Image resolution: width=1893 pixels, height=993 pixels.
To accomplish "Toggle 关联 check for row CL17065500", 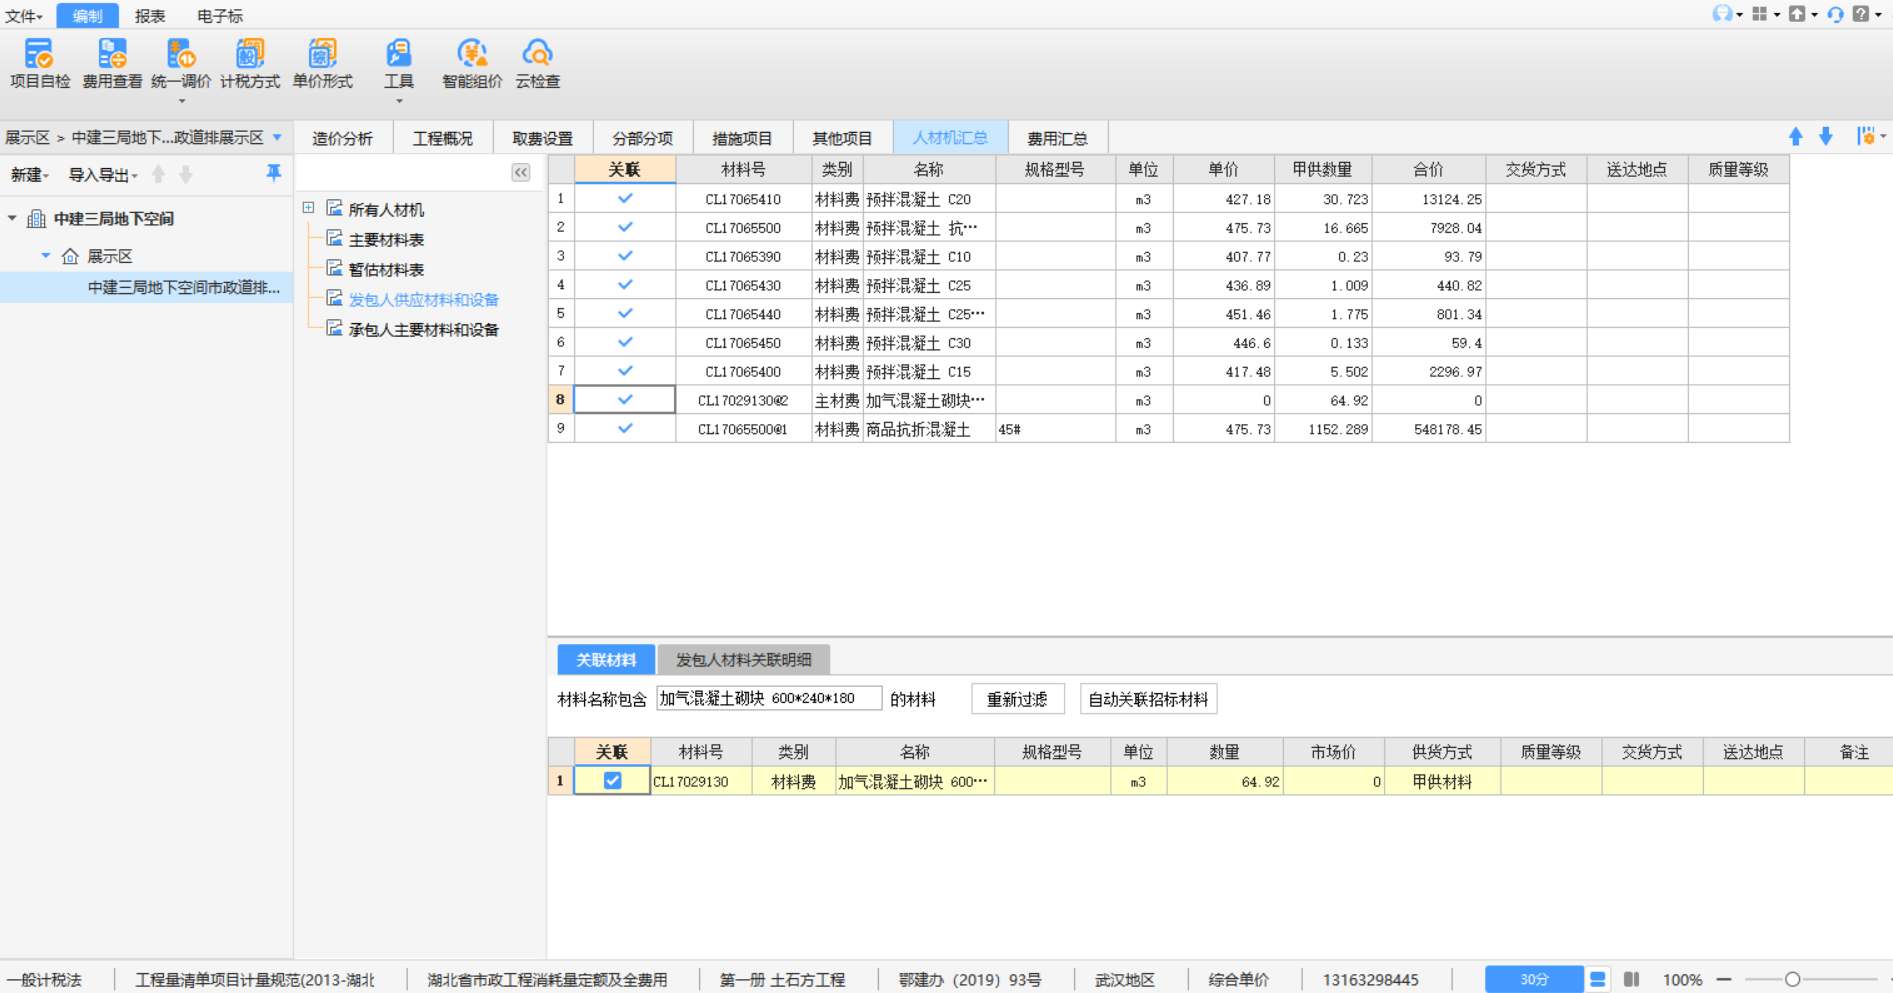I will 625,227.
